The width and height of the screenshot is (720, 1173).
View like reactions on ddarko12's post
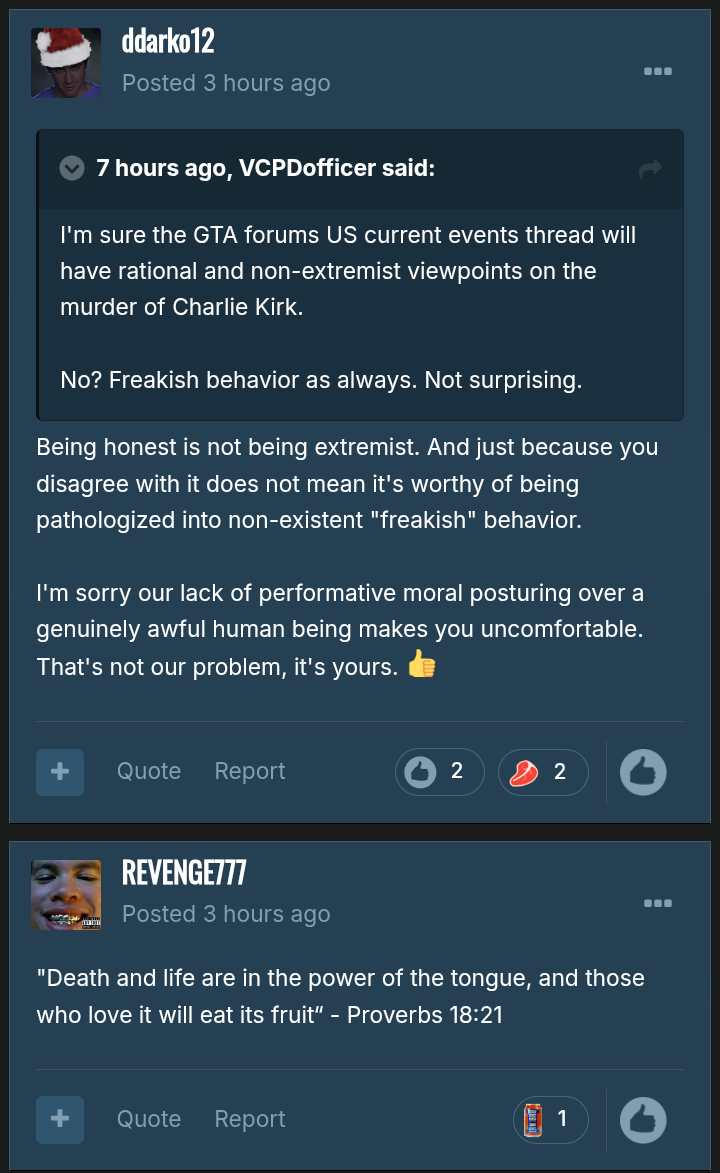click(440, 772)
